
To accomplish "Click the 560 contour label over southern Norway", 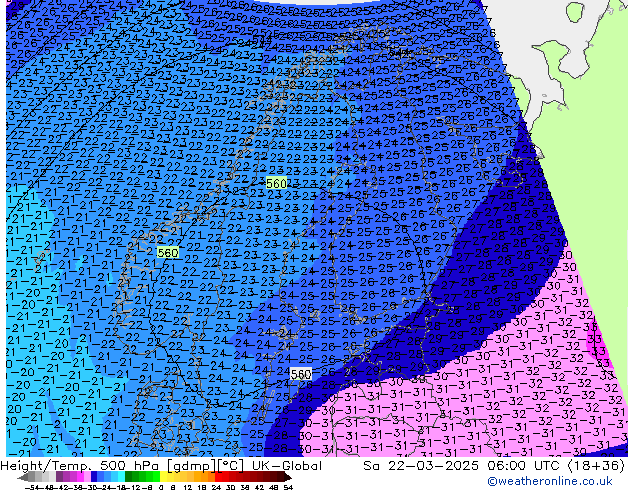I will 167,253.
